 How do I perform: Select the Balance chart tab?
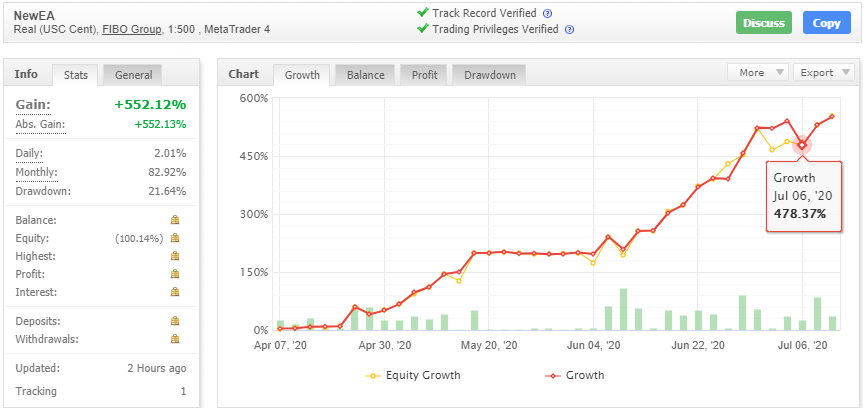365,75
